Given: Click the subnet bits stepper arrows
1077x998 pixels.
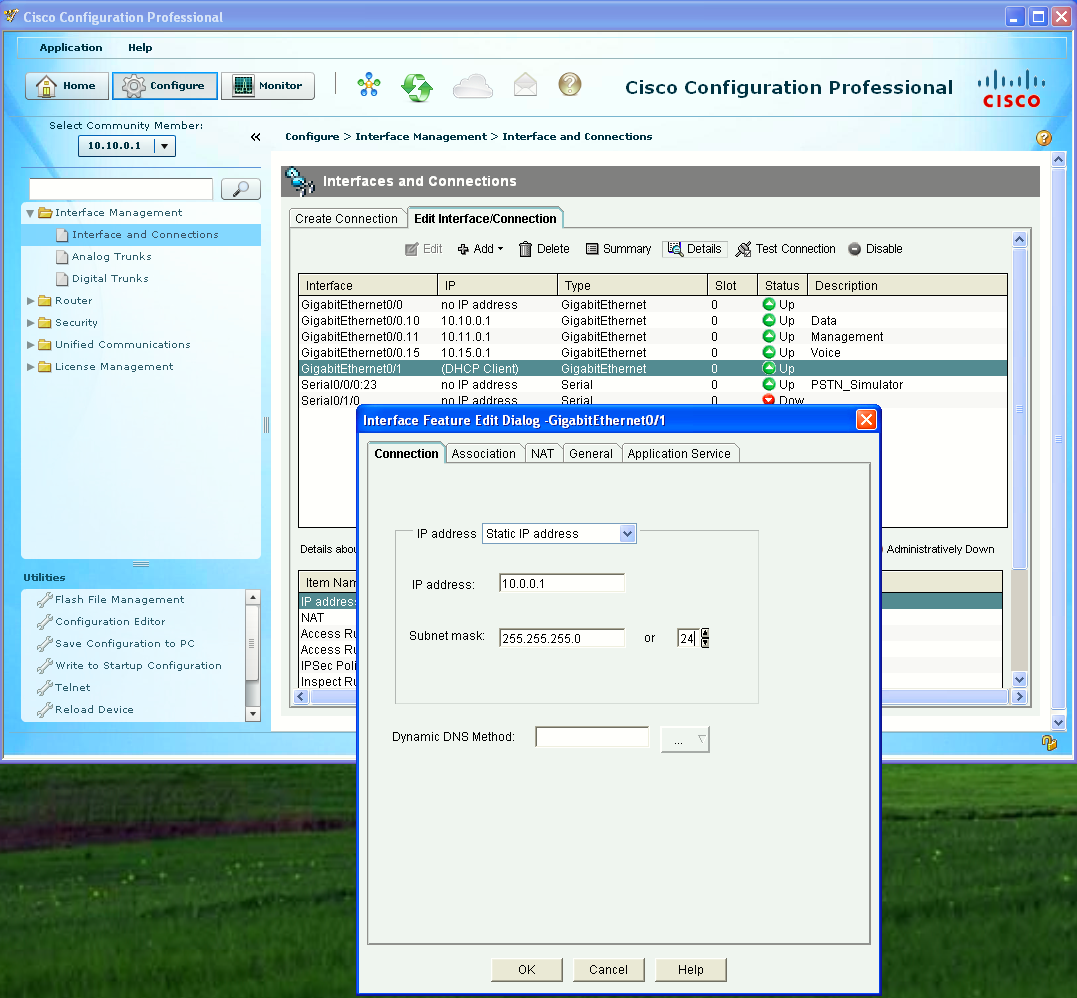Looking at the screenshot, I should (705, 638).
